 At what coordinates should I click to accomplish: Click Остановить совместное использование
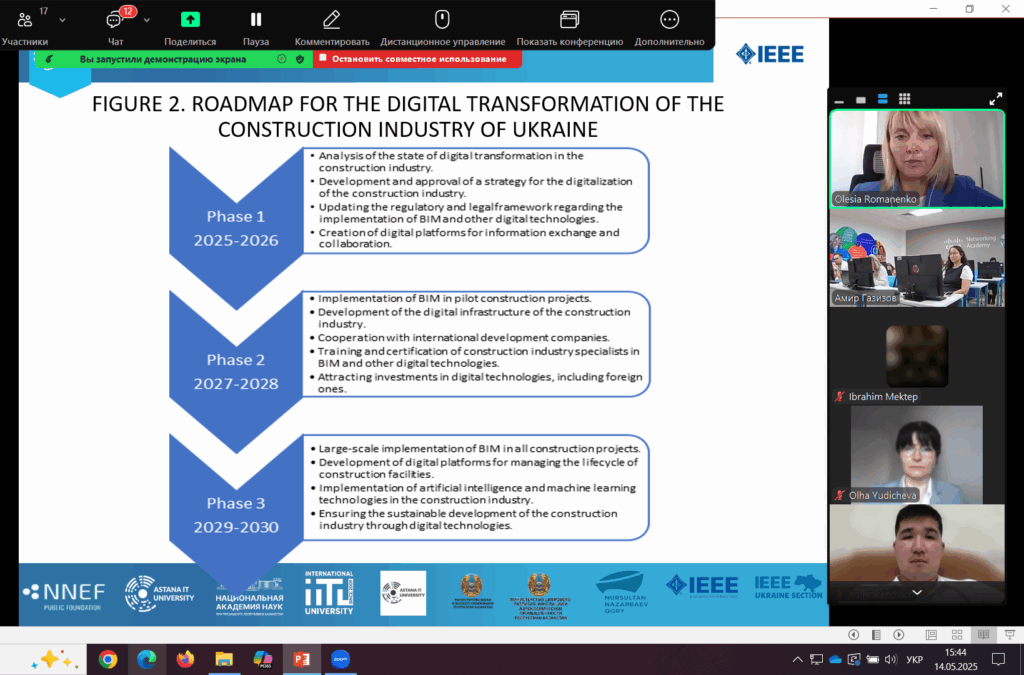tap(418, 59)
